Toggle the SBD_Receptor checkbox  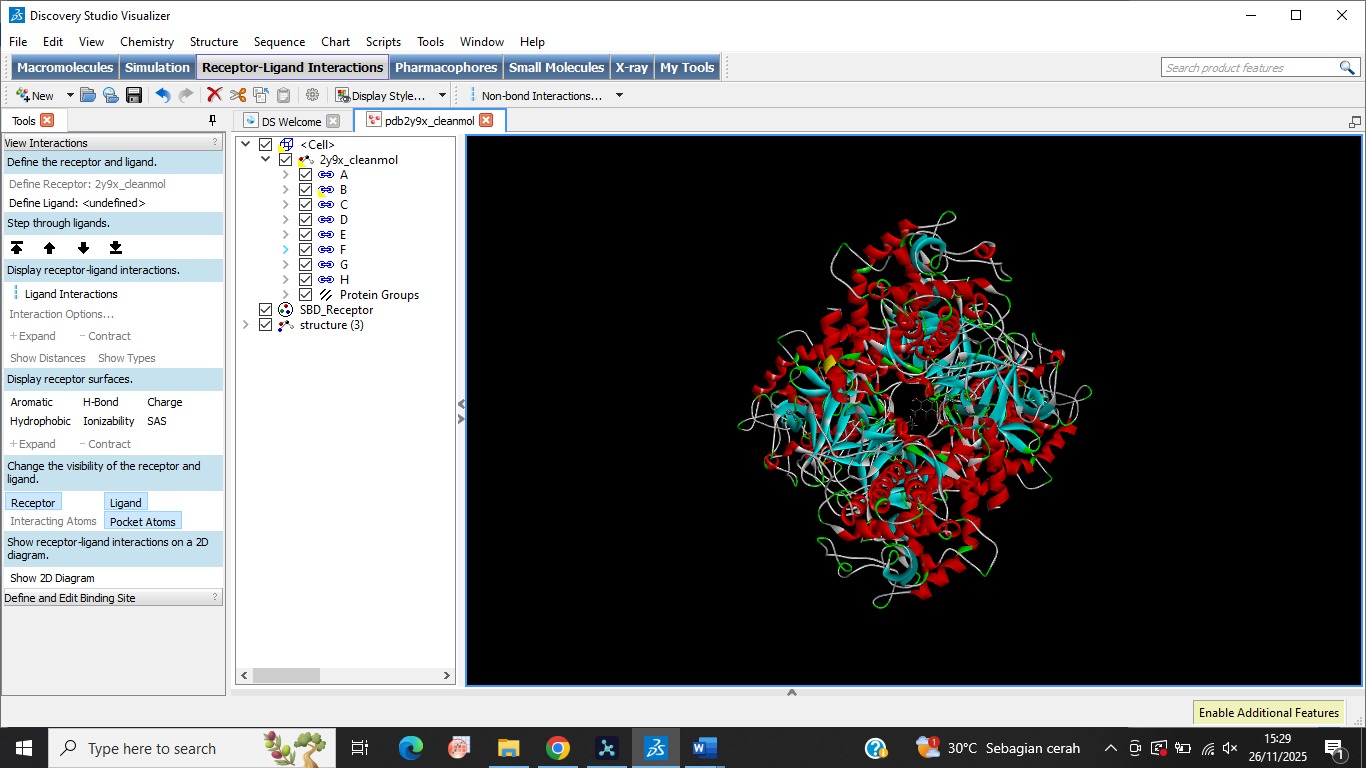265,310
